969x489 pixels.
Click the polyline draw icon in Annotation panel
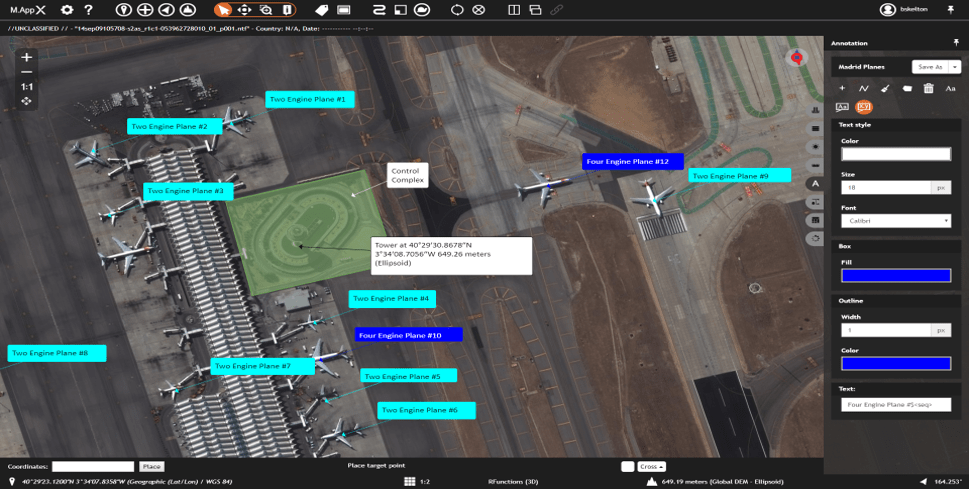864,88
